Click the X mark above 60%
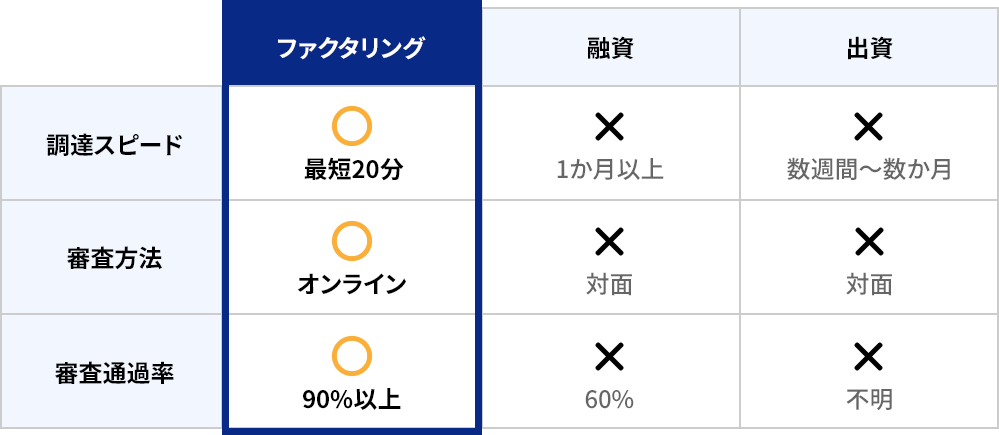The image size is (999, 435). pos(609,356)
